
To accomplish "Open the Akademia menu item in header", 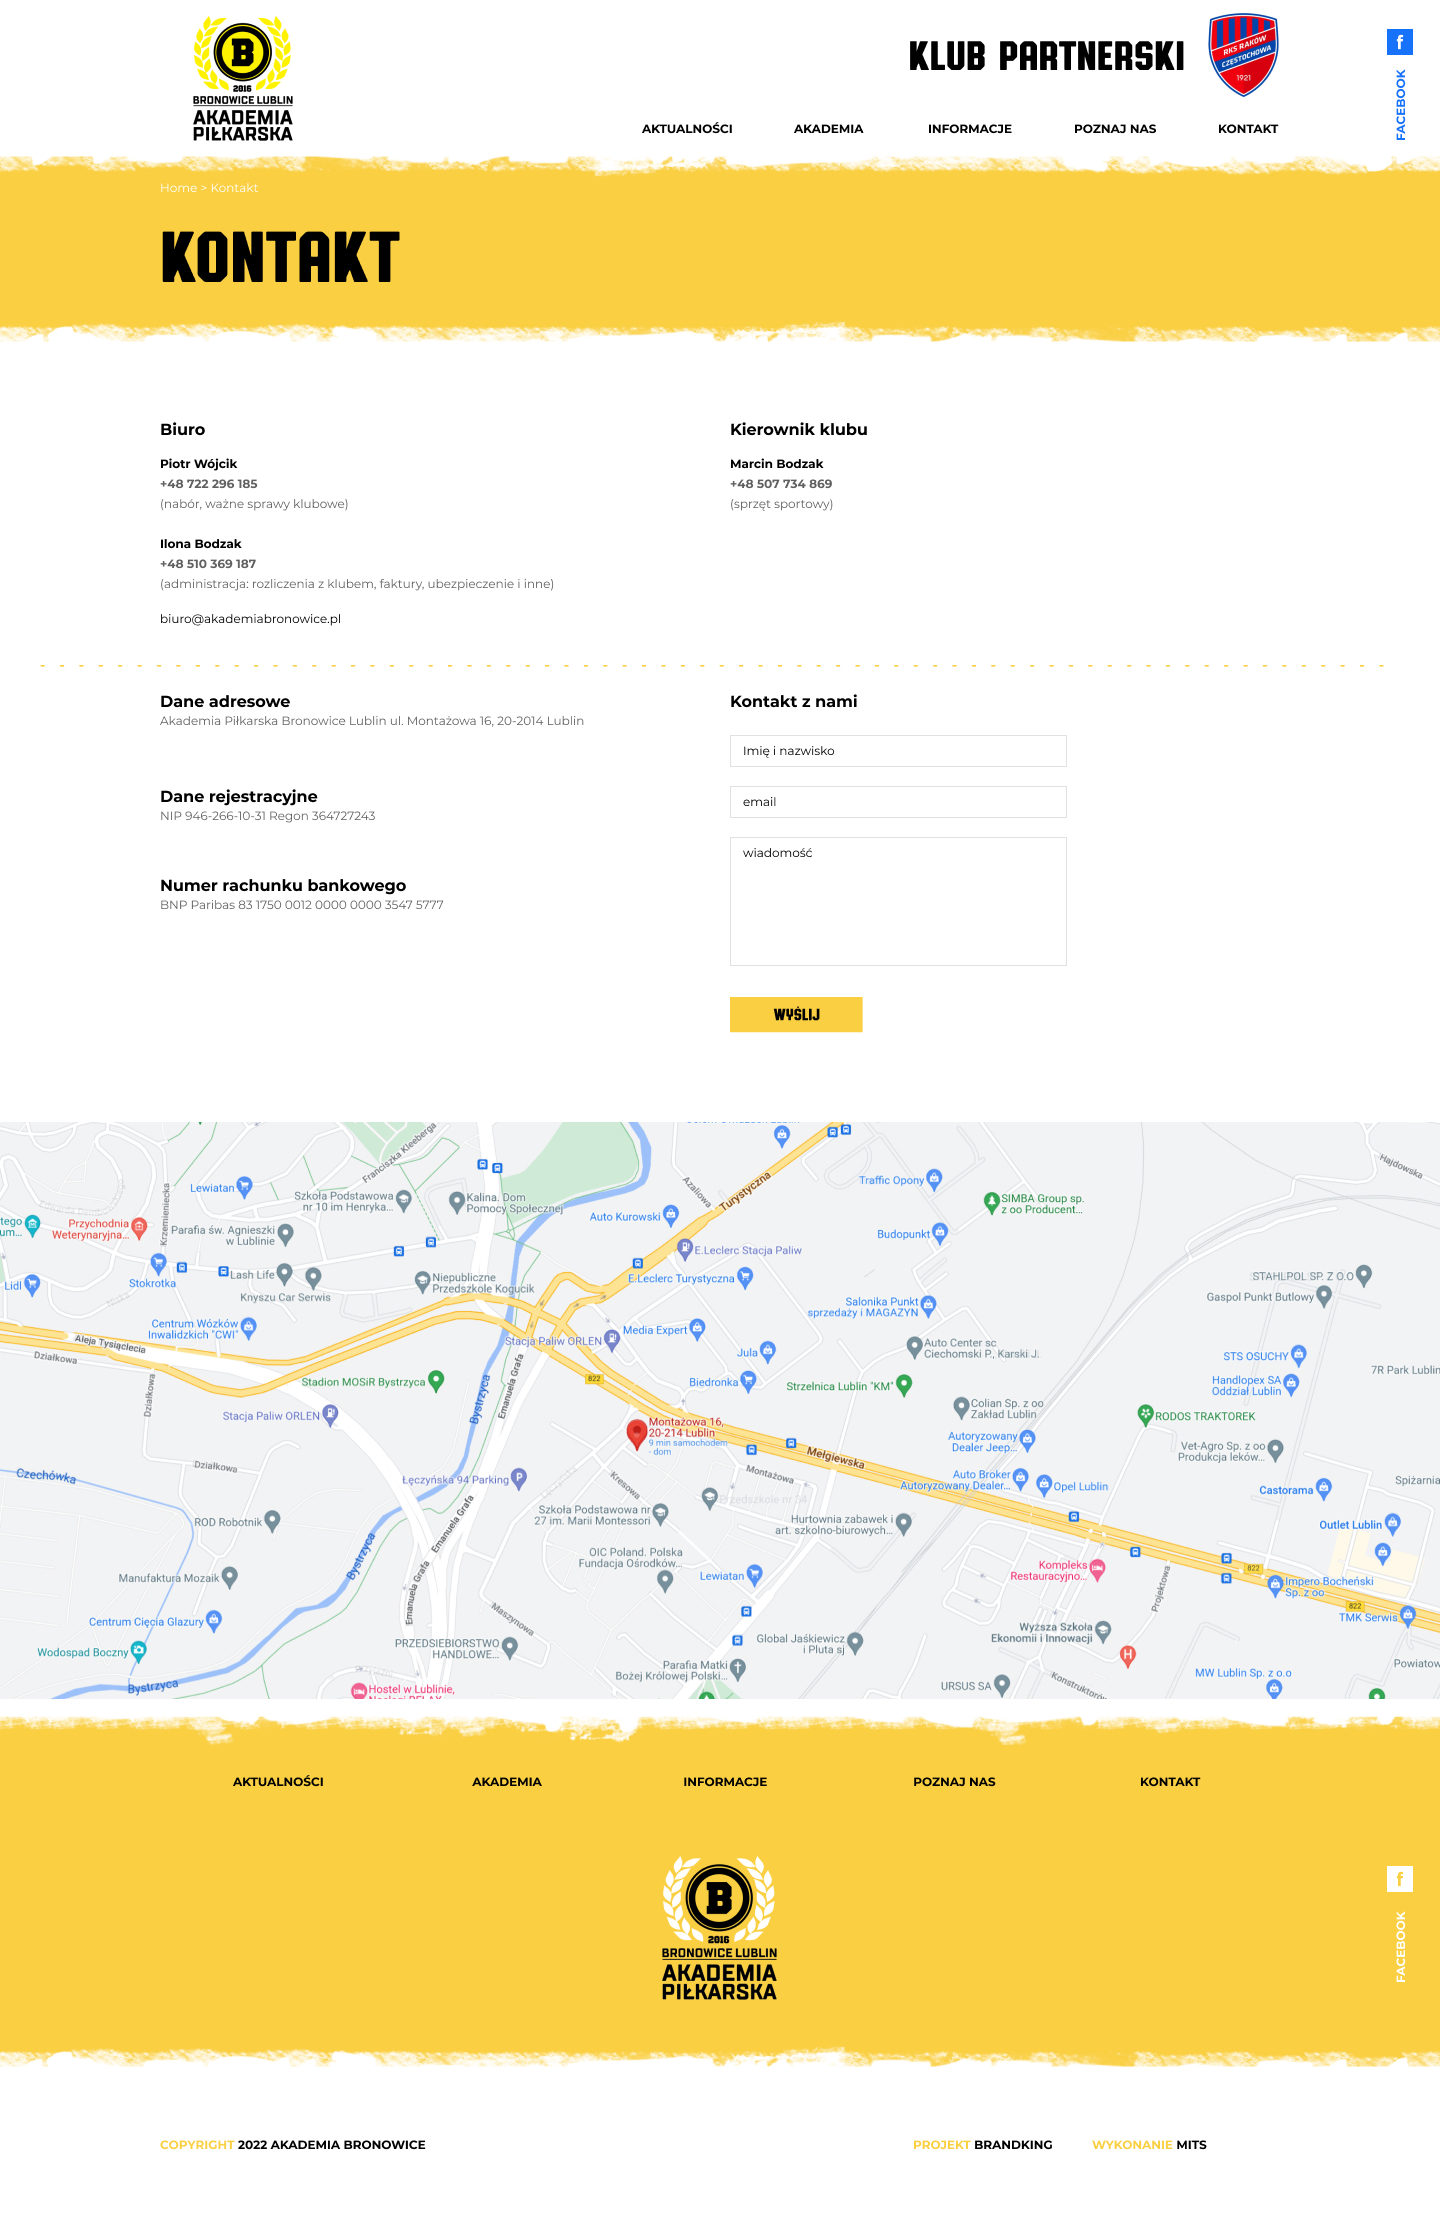I will click(x=828, y=129).
